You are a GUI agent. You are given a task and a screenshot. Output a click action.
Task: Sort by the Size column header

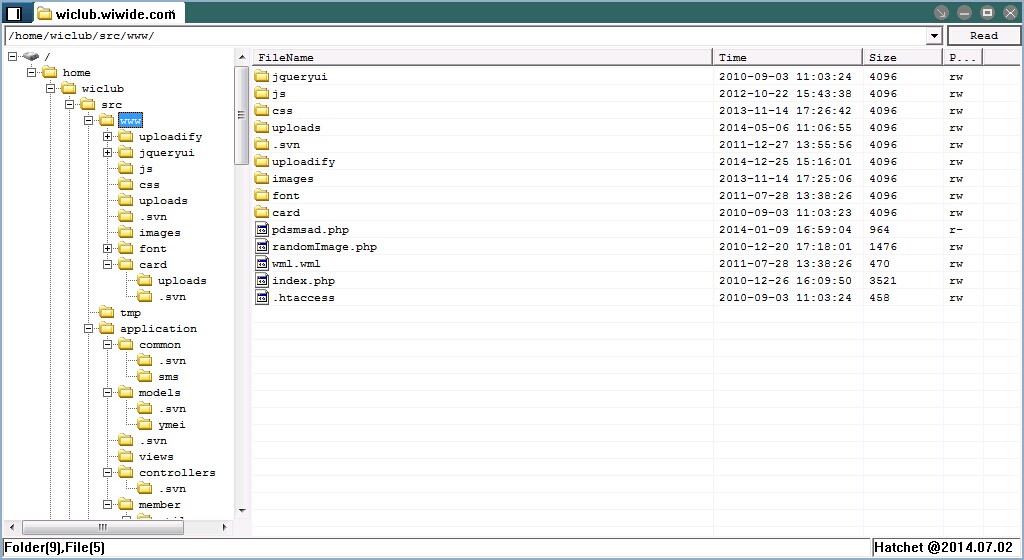click(903, 57)
